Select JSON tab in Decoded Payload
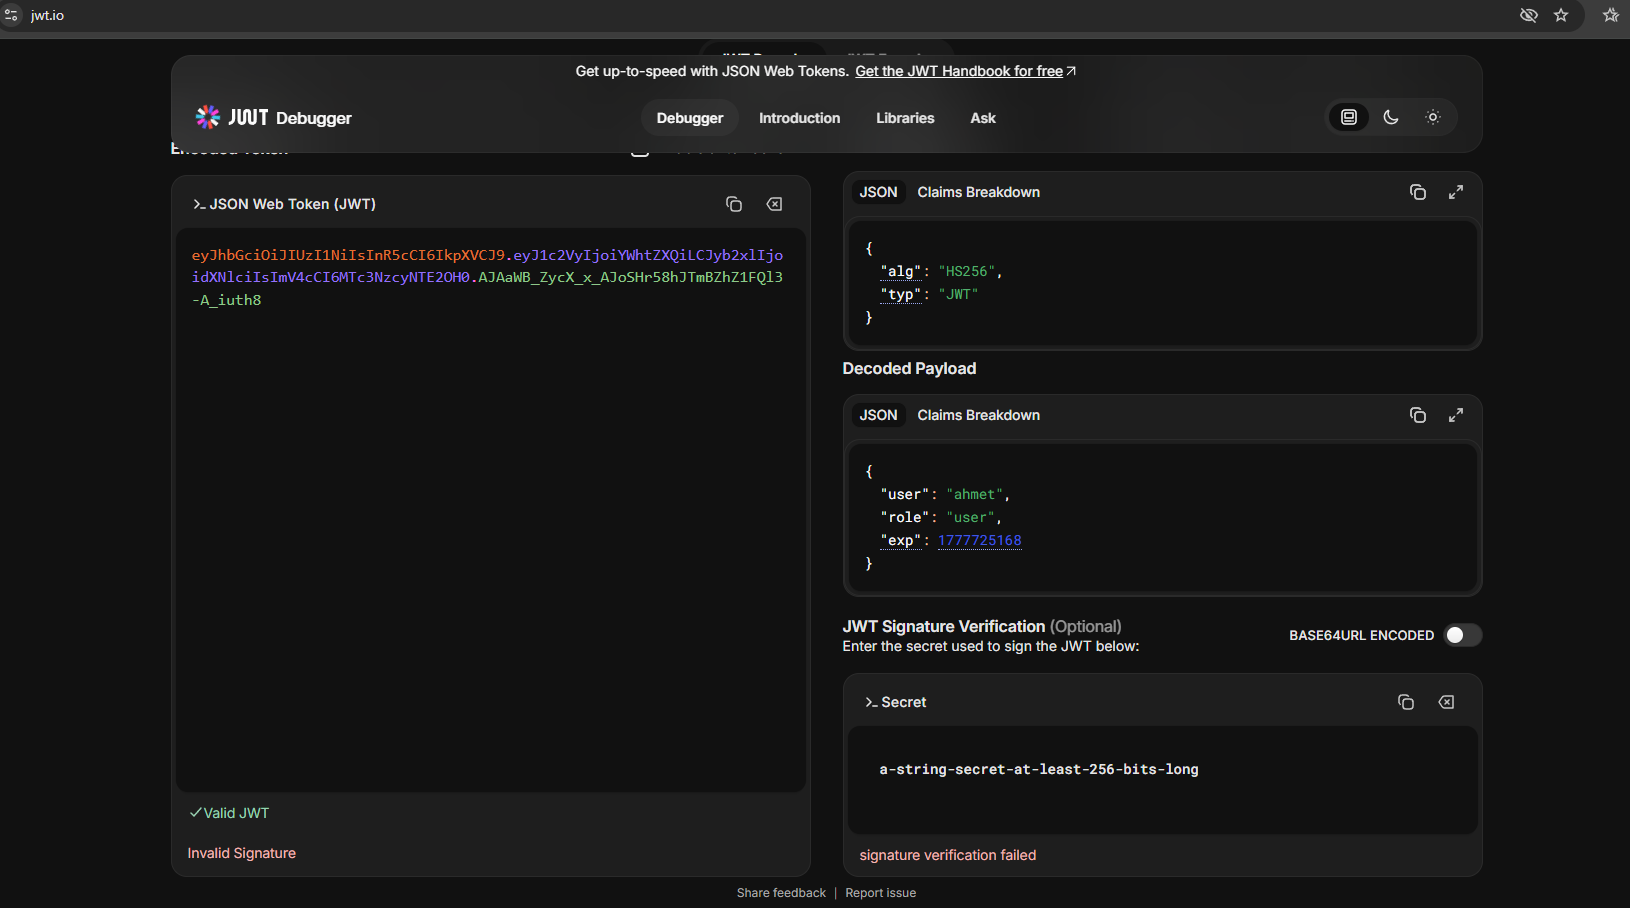Image resolution: width=1630 pixels, height=908 pixels. tap(878, 415)
